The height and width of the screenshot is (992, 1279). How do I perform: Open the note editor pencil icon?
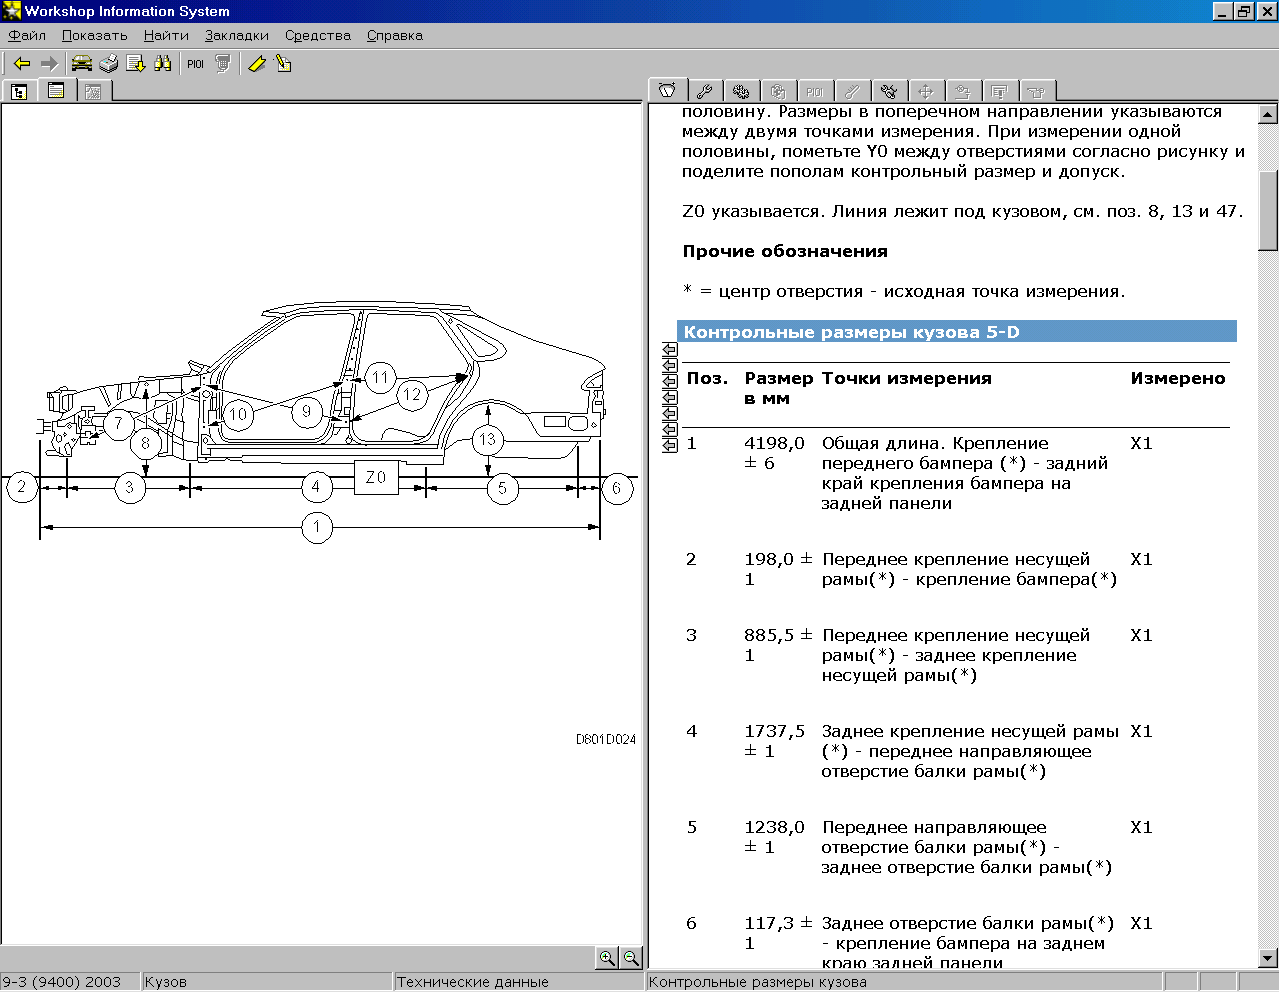tap(284, 64)
